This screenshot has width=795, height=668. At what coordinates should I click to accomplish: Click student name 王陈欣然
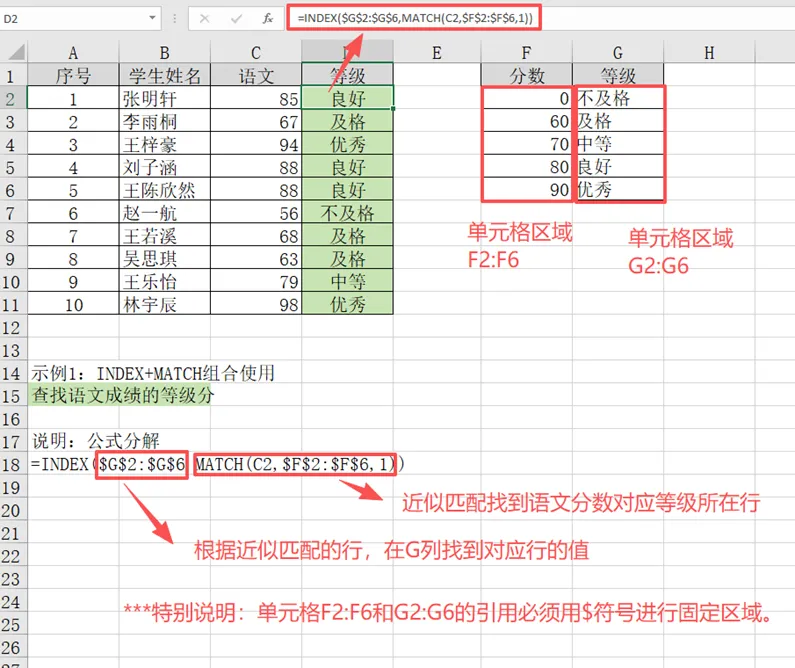pos(164,190)
